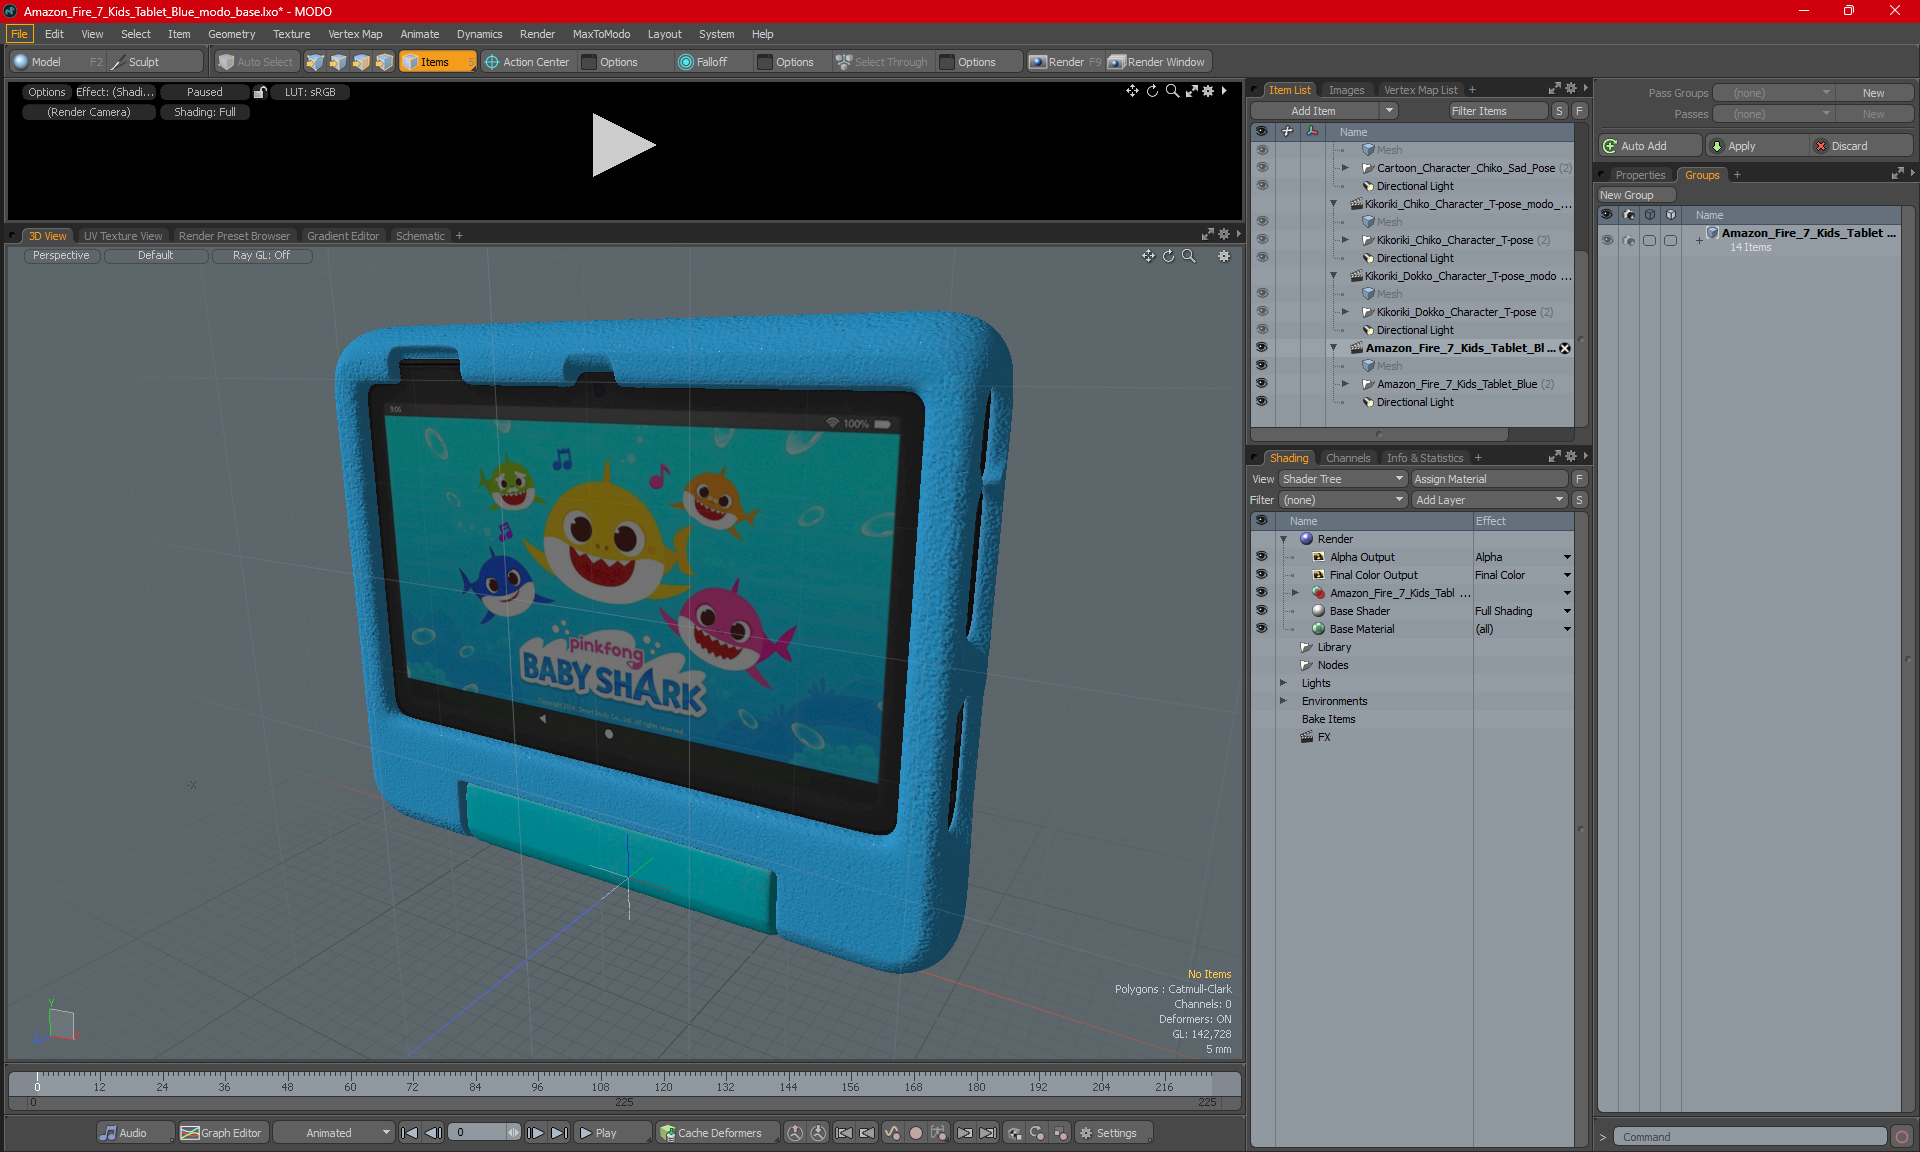This screenshot has width=1920, height=1152.
Task: Expand Cartoon_Character_Chiko_Sad_Pose item
Action: (x=1345, y=168)
